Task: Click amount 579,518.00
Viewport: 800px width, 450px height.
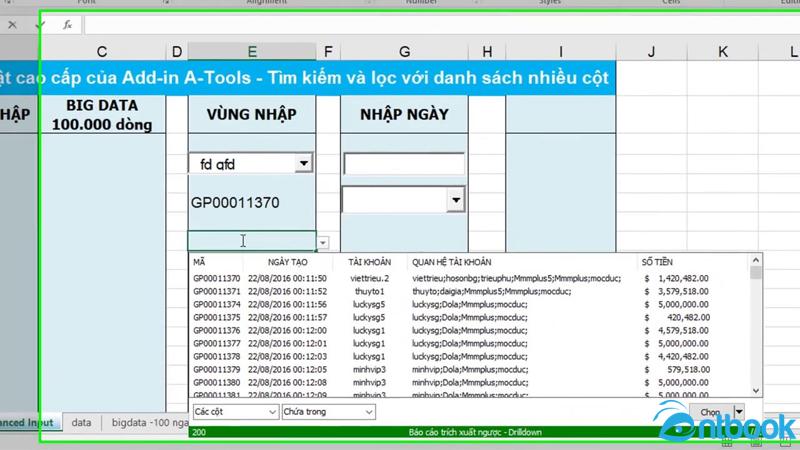Action: [688, 369]
